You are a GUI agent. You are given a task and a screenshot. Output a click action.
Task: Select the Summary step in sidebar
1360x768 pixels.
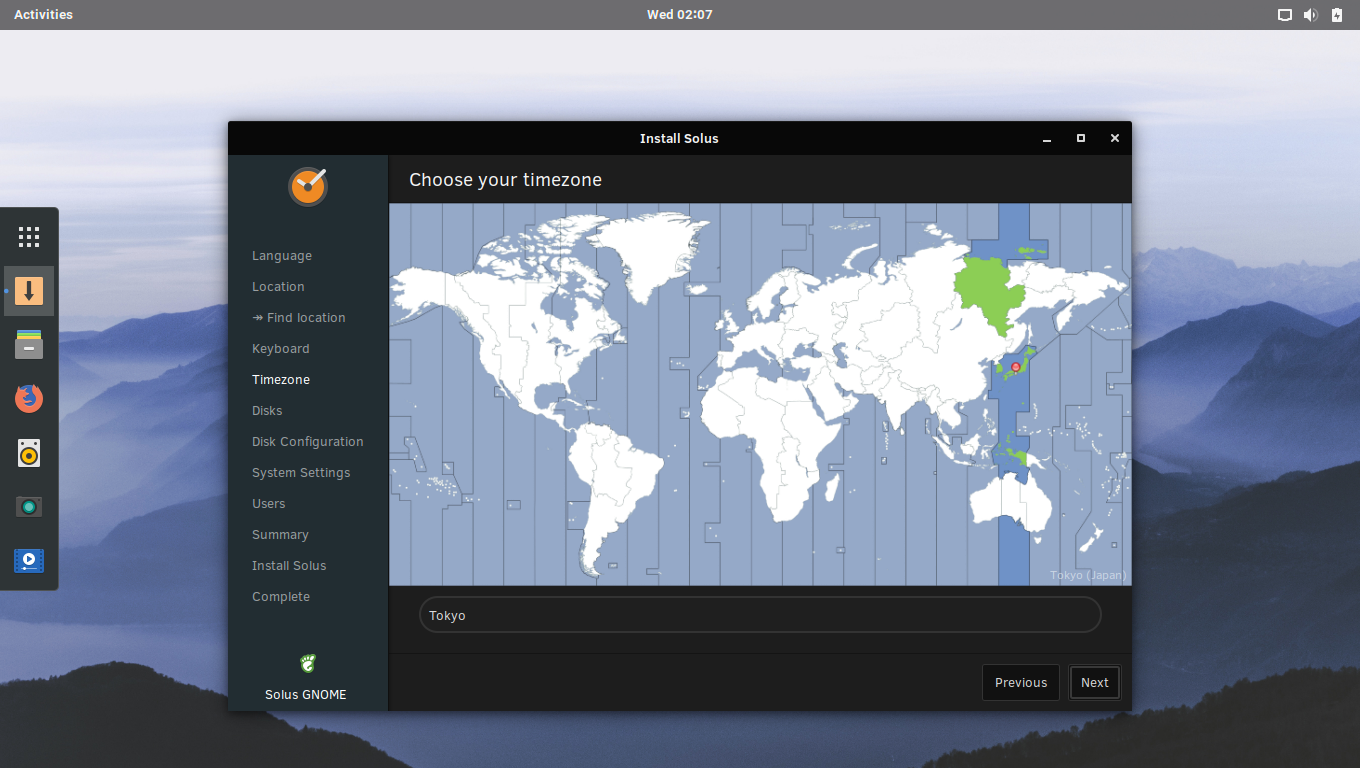coord(280,535)
